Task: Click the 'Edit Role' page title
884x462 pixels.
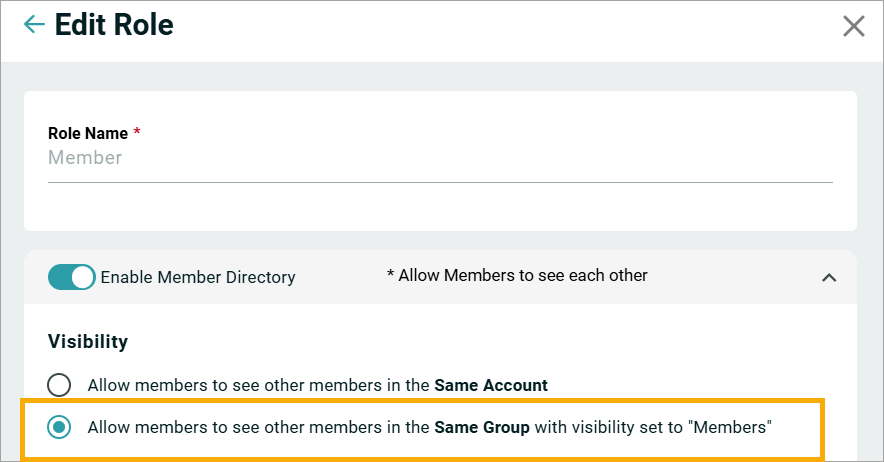Action: point(114,25)
